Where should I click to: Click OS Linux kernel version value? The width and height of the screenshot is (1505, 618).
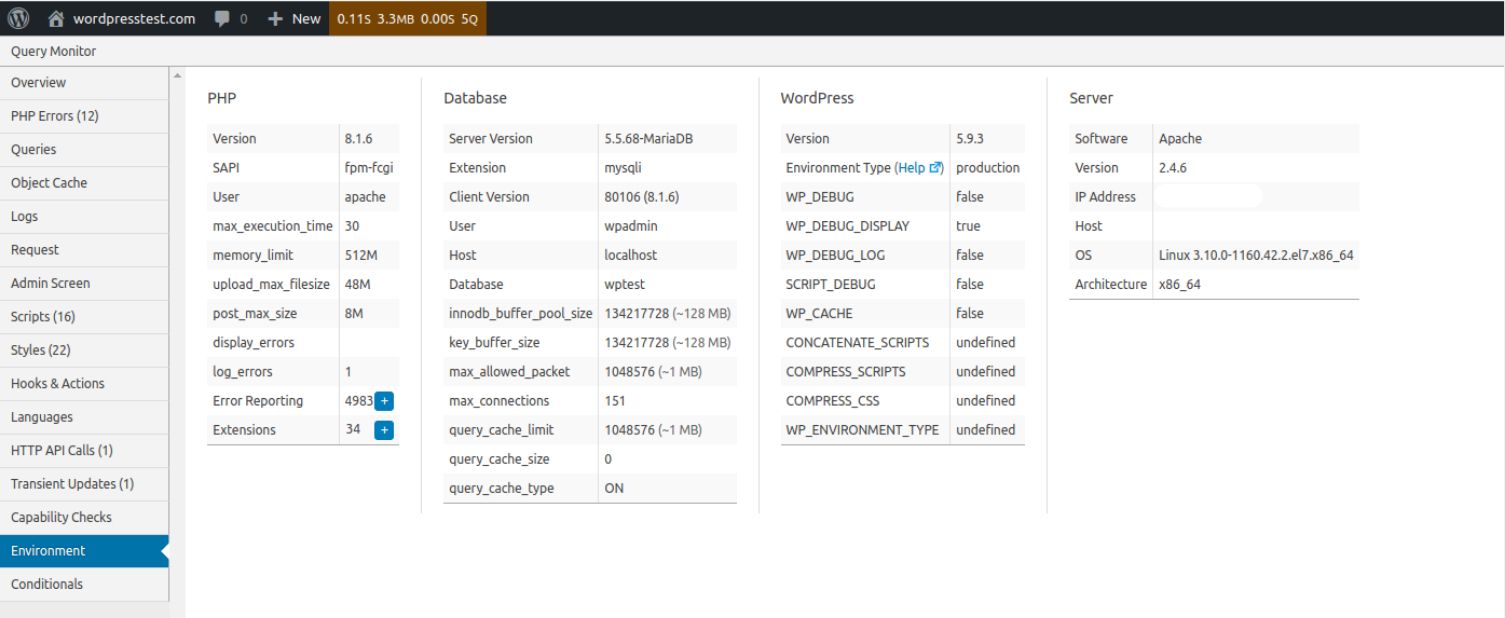(1256, 255)
